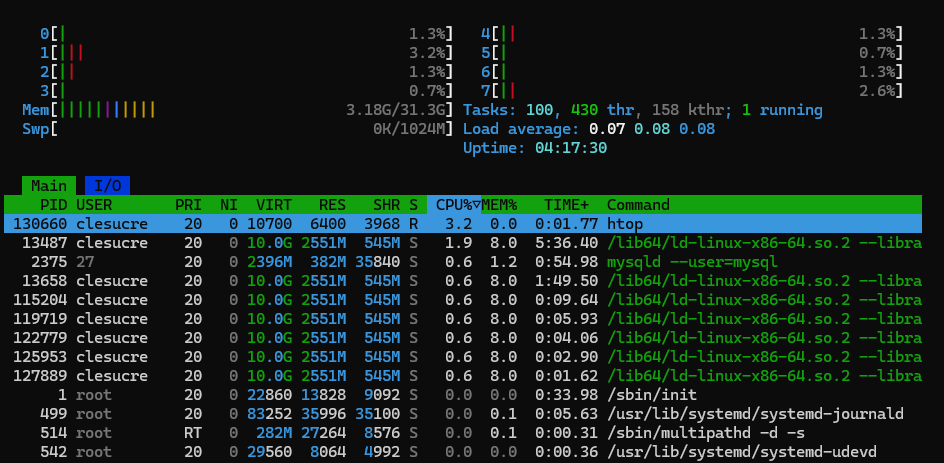
Task: Select the systemd-journald process row
Action: [463, 414]
